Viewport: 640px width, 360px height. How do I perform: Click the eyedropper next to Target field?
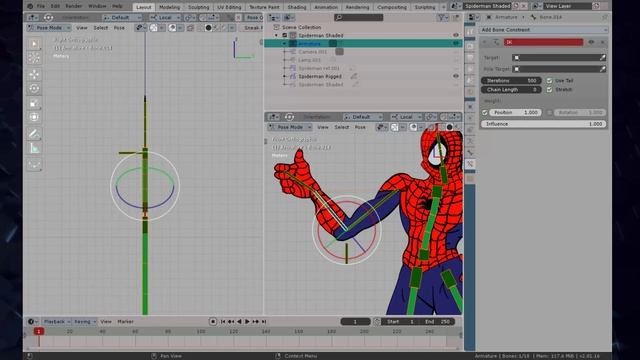(602, 58)
